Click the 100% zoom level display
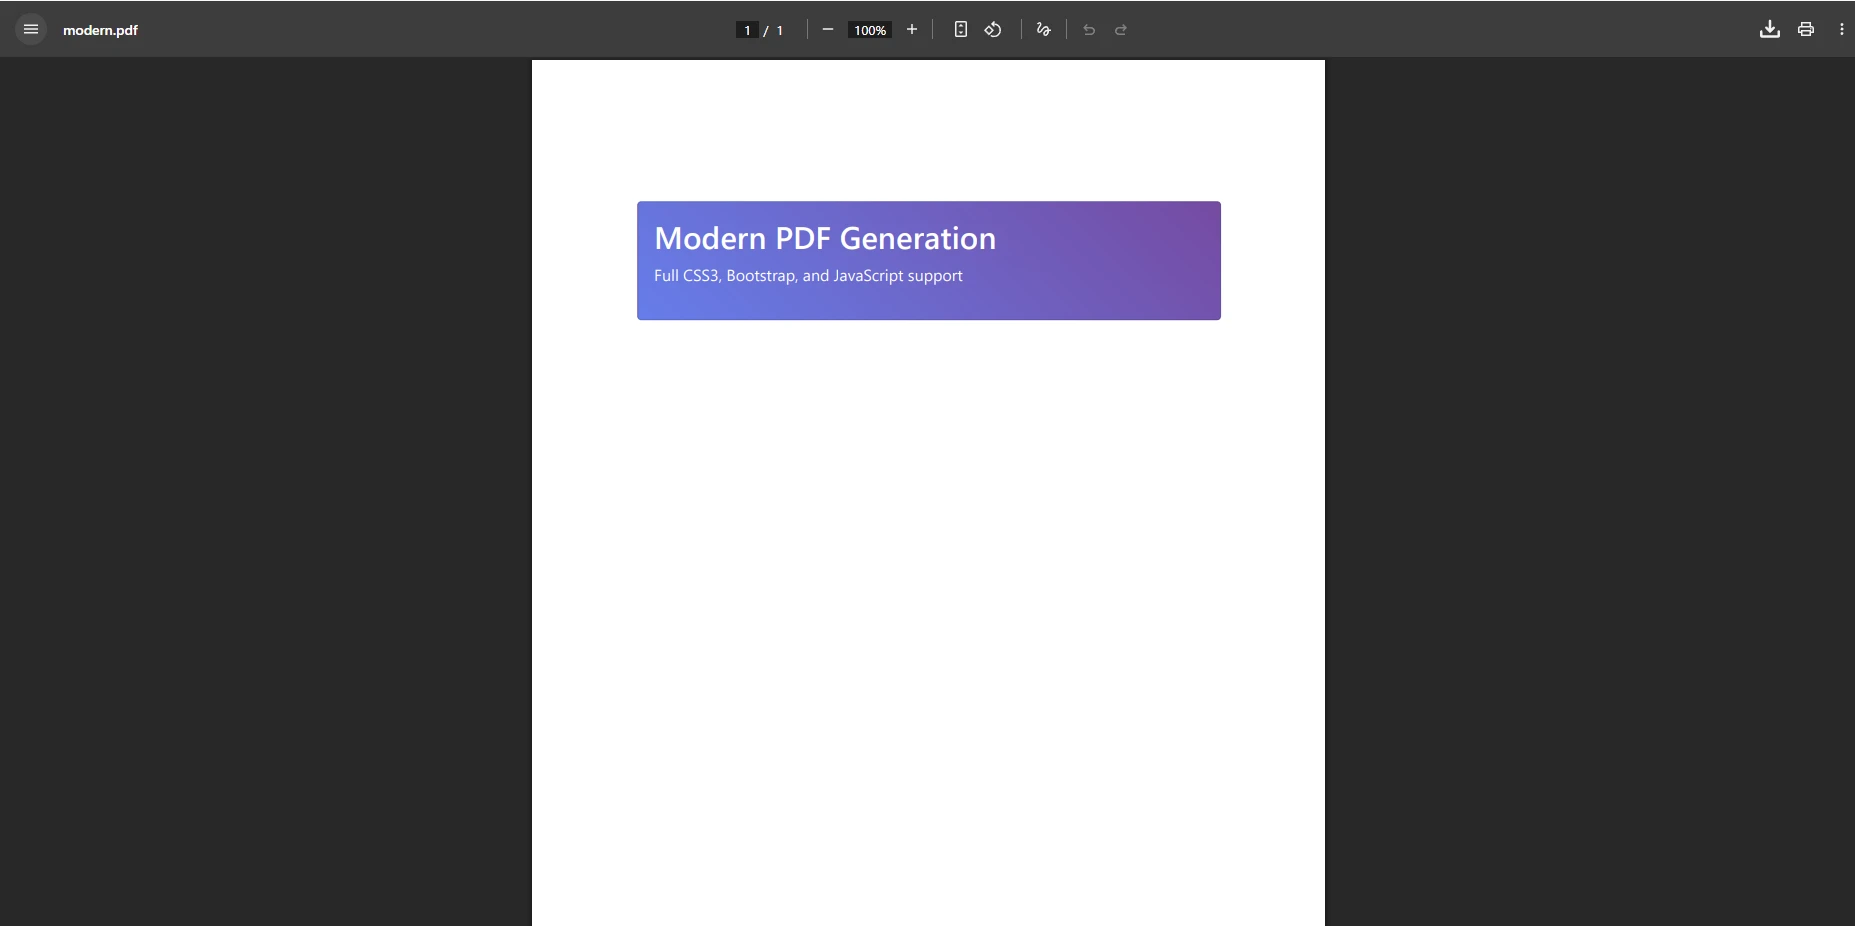 click(869, 30)
